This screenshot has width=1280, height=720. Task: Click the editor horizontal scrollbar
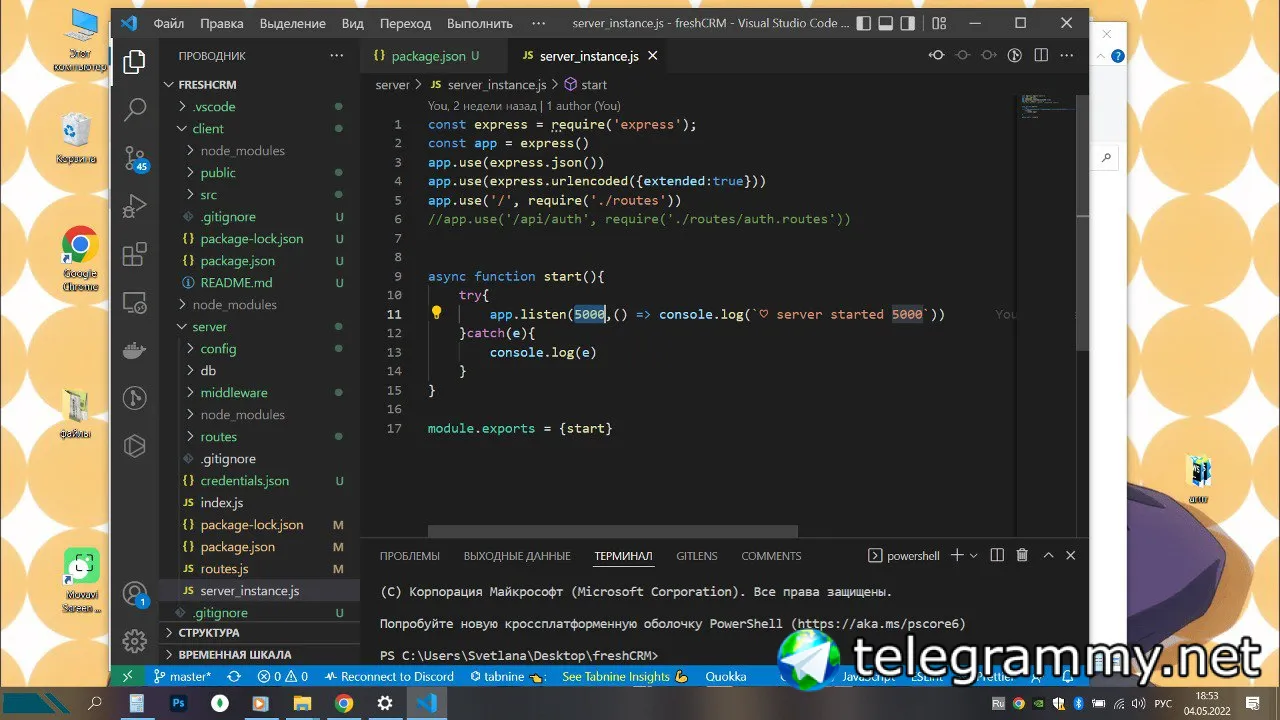(x=612, y=532)
